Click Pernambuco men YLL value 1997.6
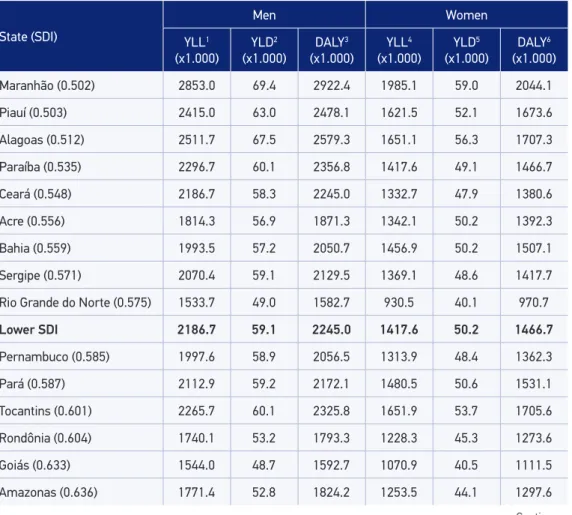This screenshot has height=515, width=572. point(197,357)
